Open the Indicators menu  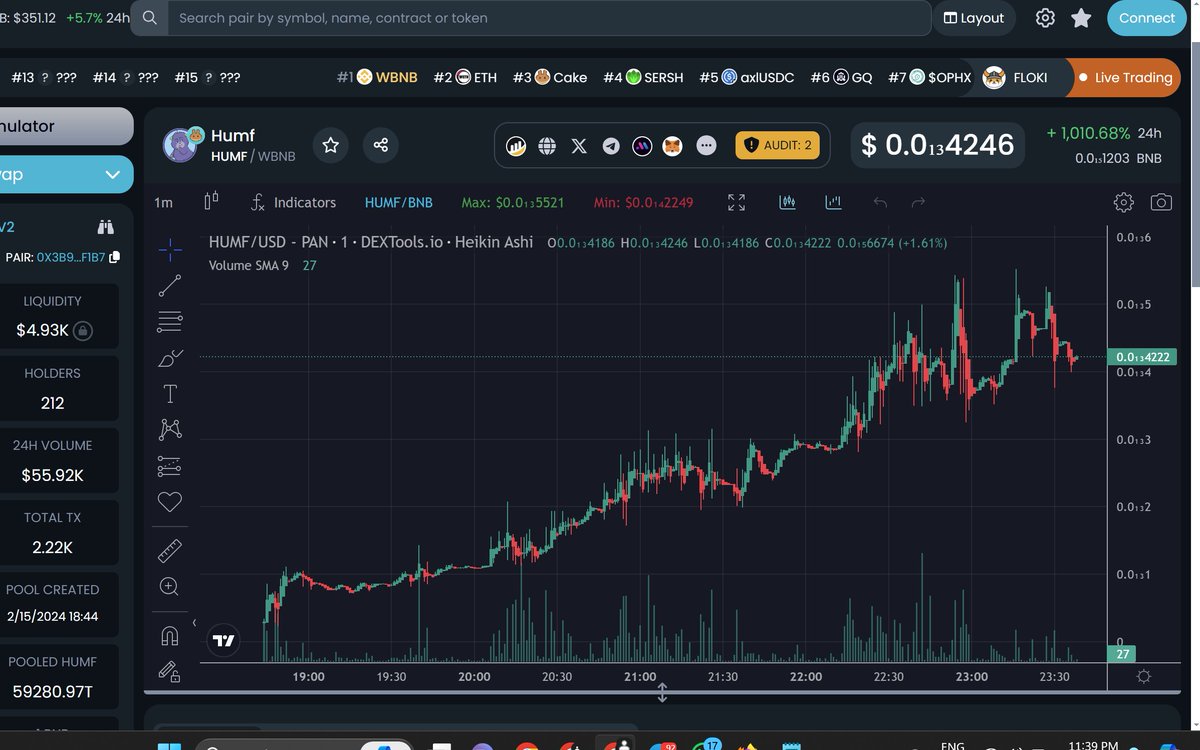click(293, 202)
